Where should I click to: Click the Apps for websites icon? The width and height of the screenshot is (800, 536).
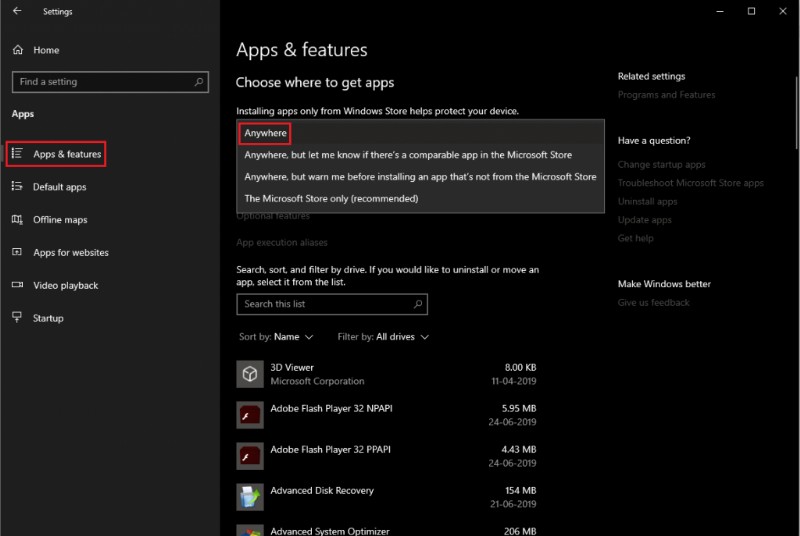tap(17, 252)
